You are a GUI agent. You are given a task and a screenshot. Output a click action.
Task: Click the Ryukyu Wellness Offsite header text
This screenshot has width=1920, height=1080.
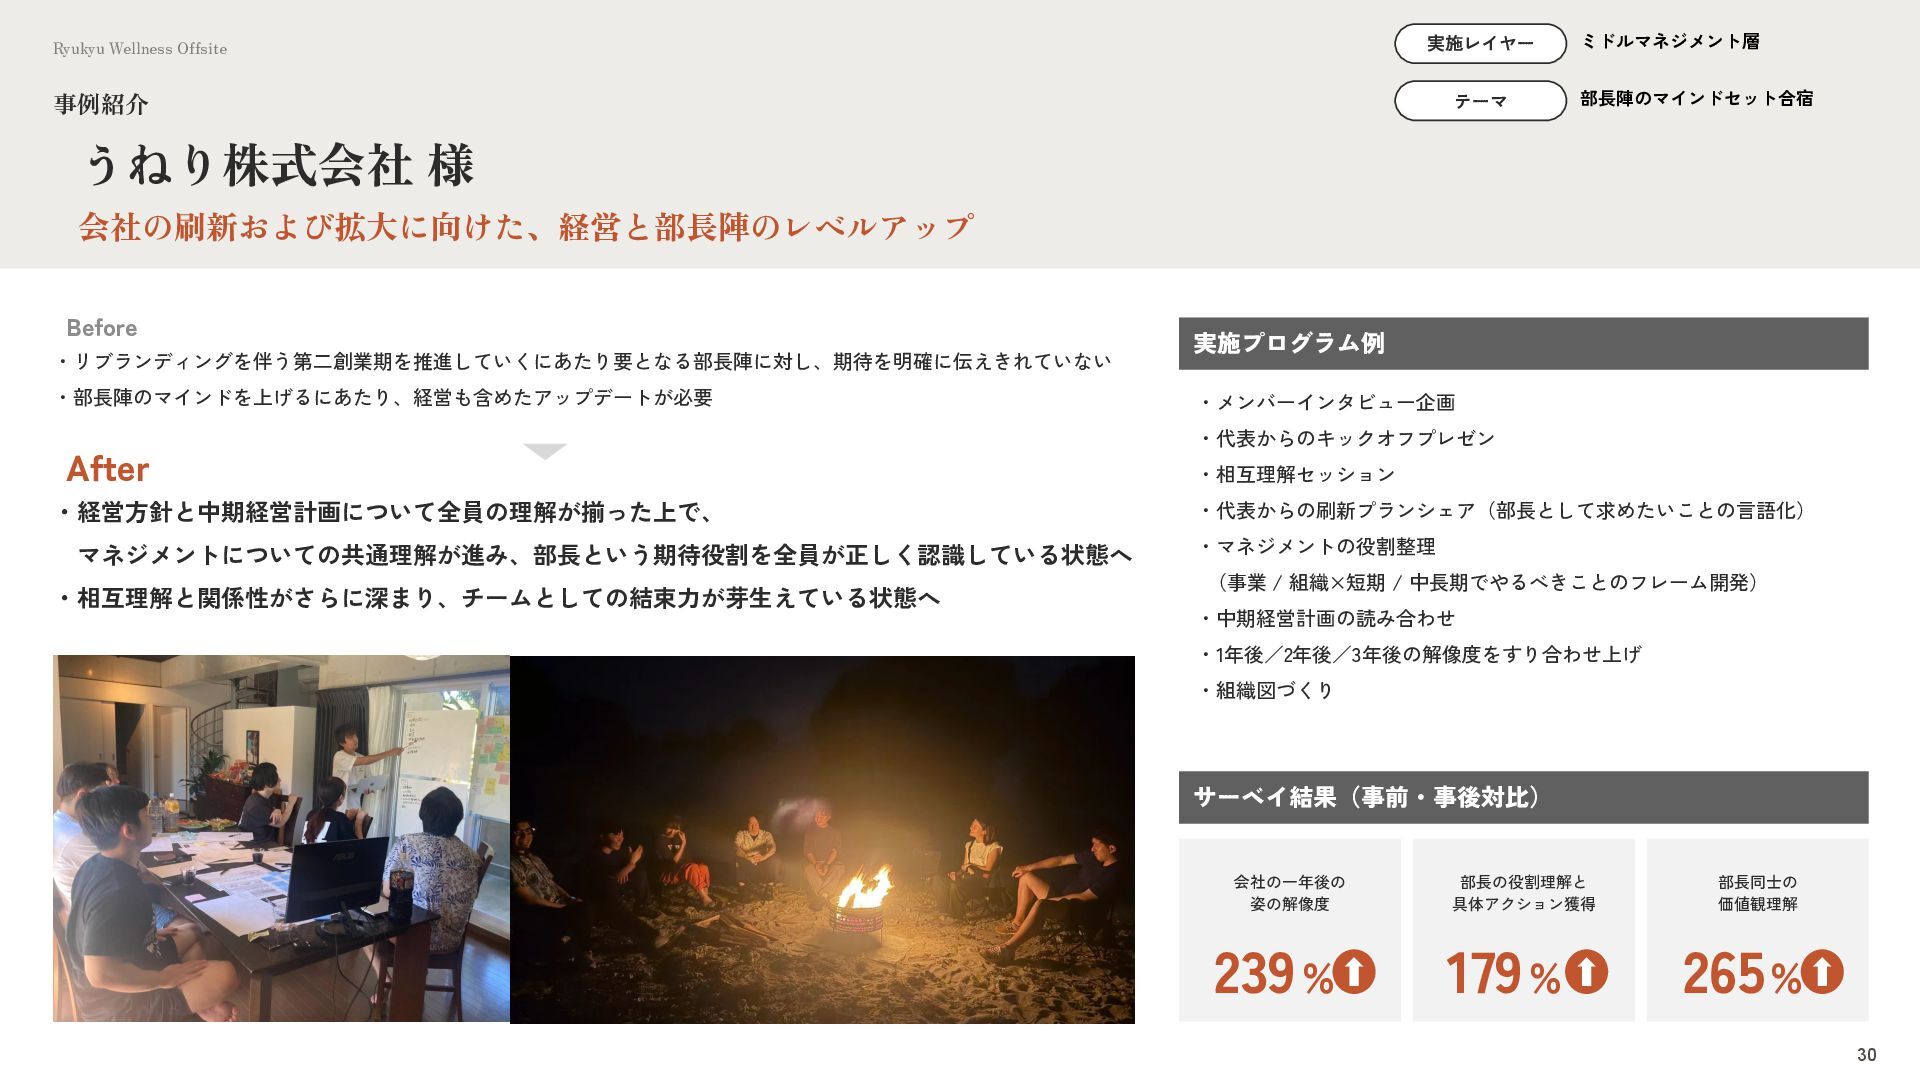click(x=140, y=49)
